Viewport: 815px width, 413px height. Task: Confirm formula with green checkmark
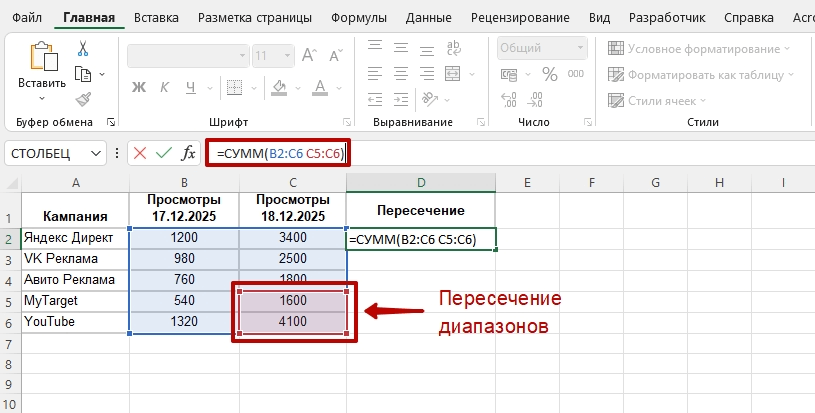(x=164, y=153)
